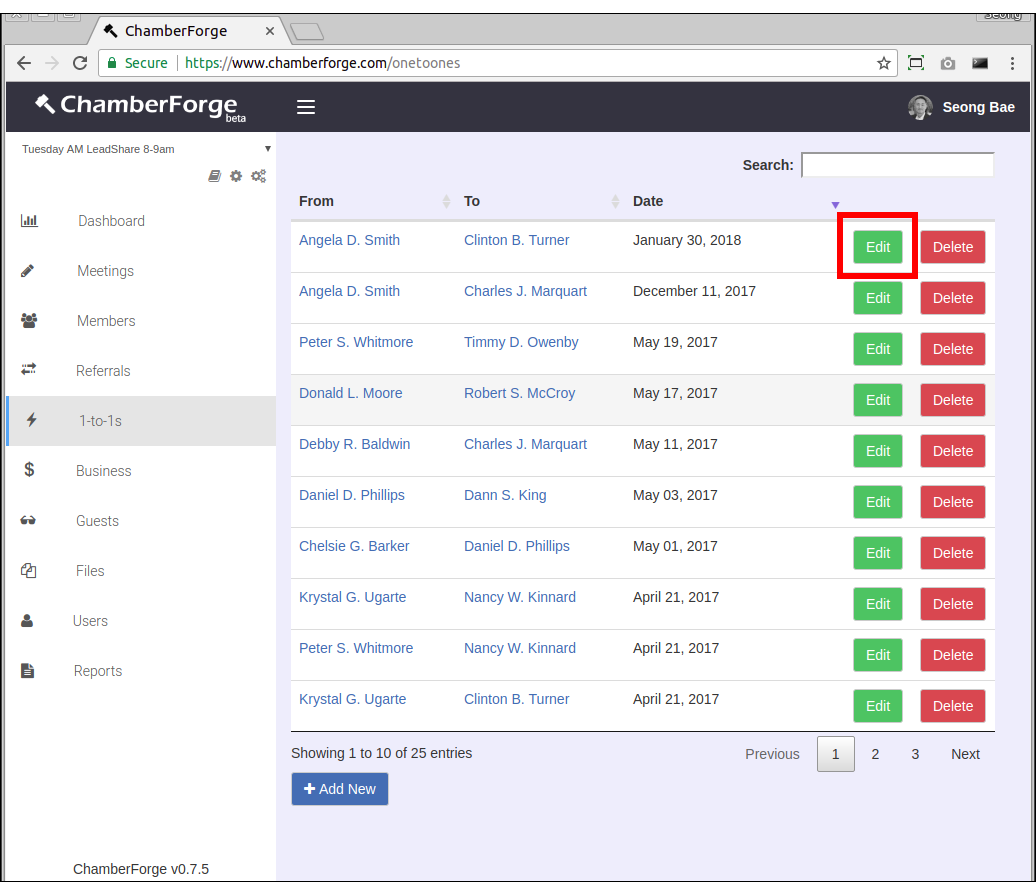Reload the page in the browser

80,63
